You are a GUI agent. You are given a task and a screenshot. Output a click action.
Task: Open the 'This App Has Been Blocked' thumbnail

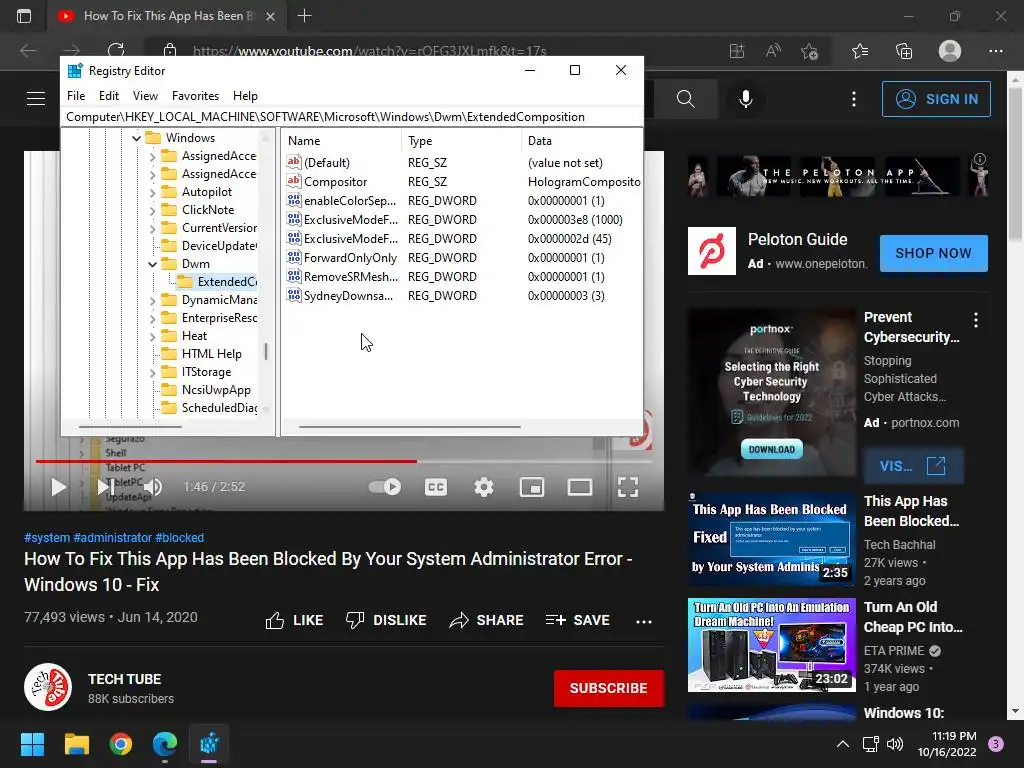(771, 539)
